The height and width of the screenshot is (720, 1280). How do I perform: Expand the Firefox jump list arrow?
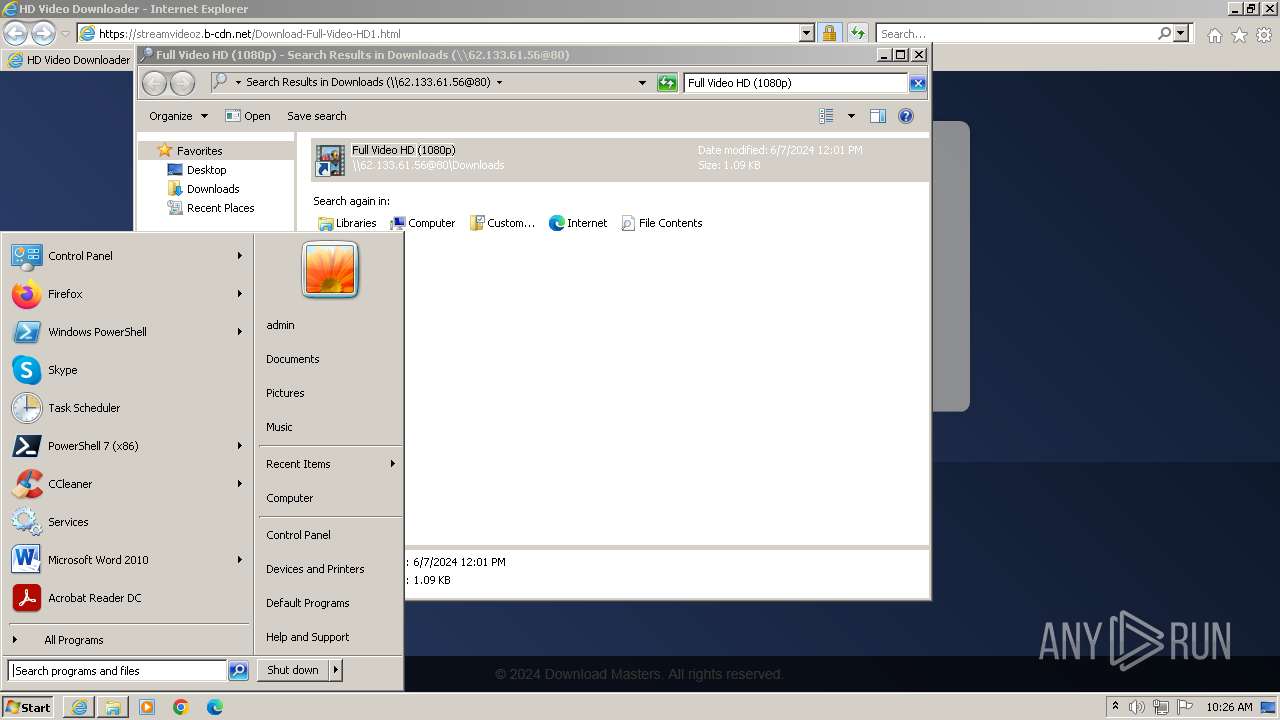point(240,294)
